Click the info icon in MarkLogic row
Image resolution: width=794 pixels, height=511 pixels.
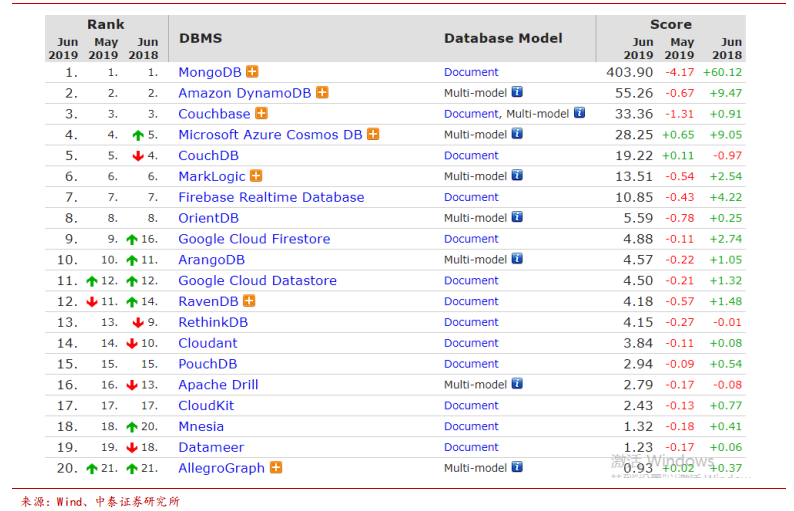pyautogui.click(x=517, y=175)
